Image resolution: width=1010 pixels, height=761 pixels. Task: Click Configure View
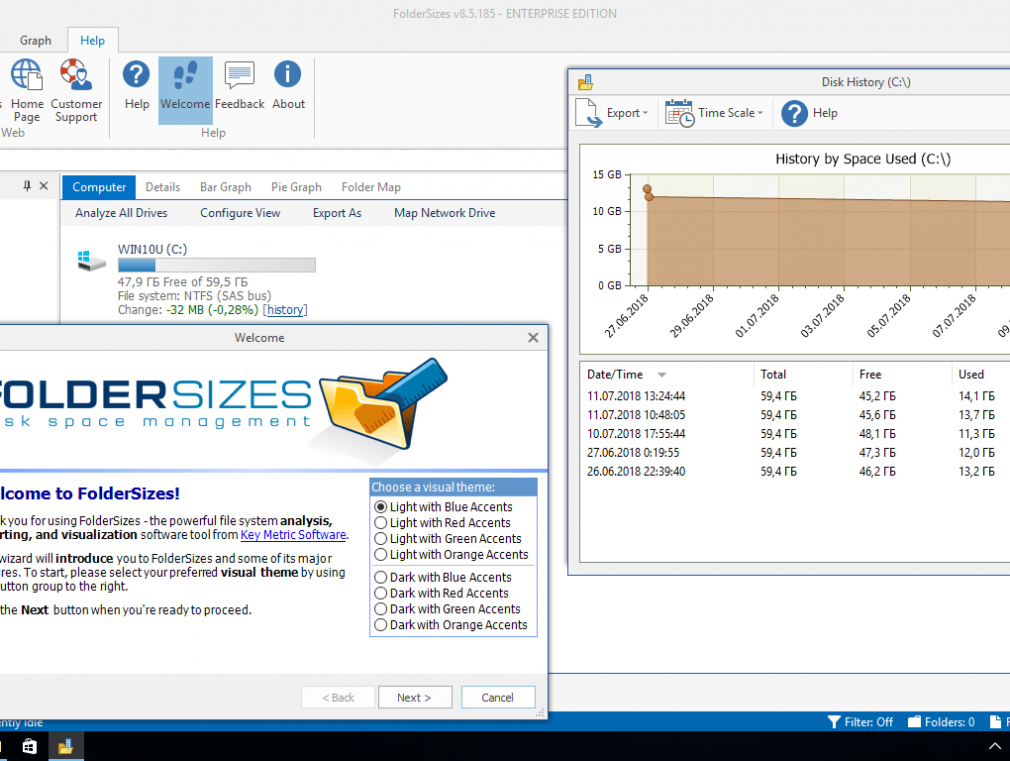(x=240, y=213)
